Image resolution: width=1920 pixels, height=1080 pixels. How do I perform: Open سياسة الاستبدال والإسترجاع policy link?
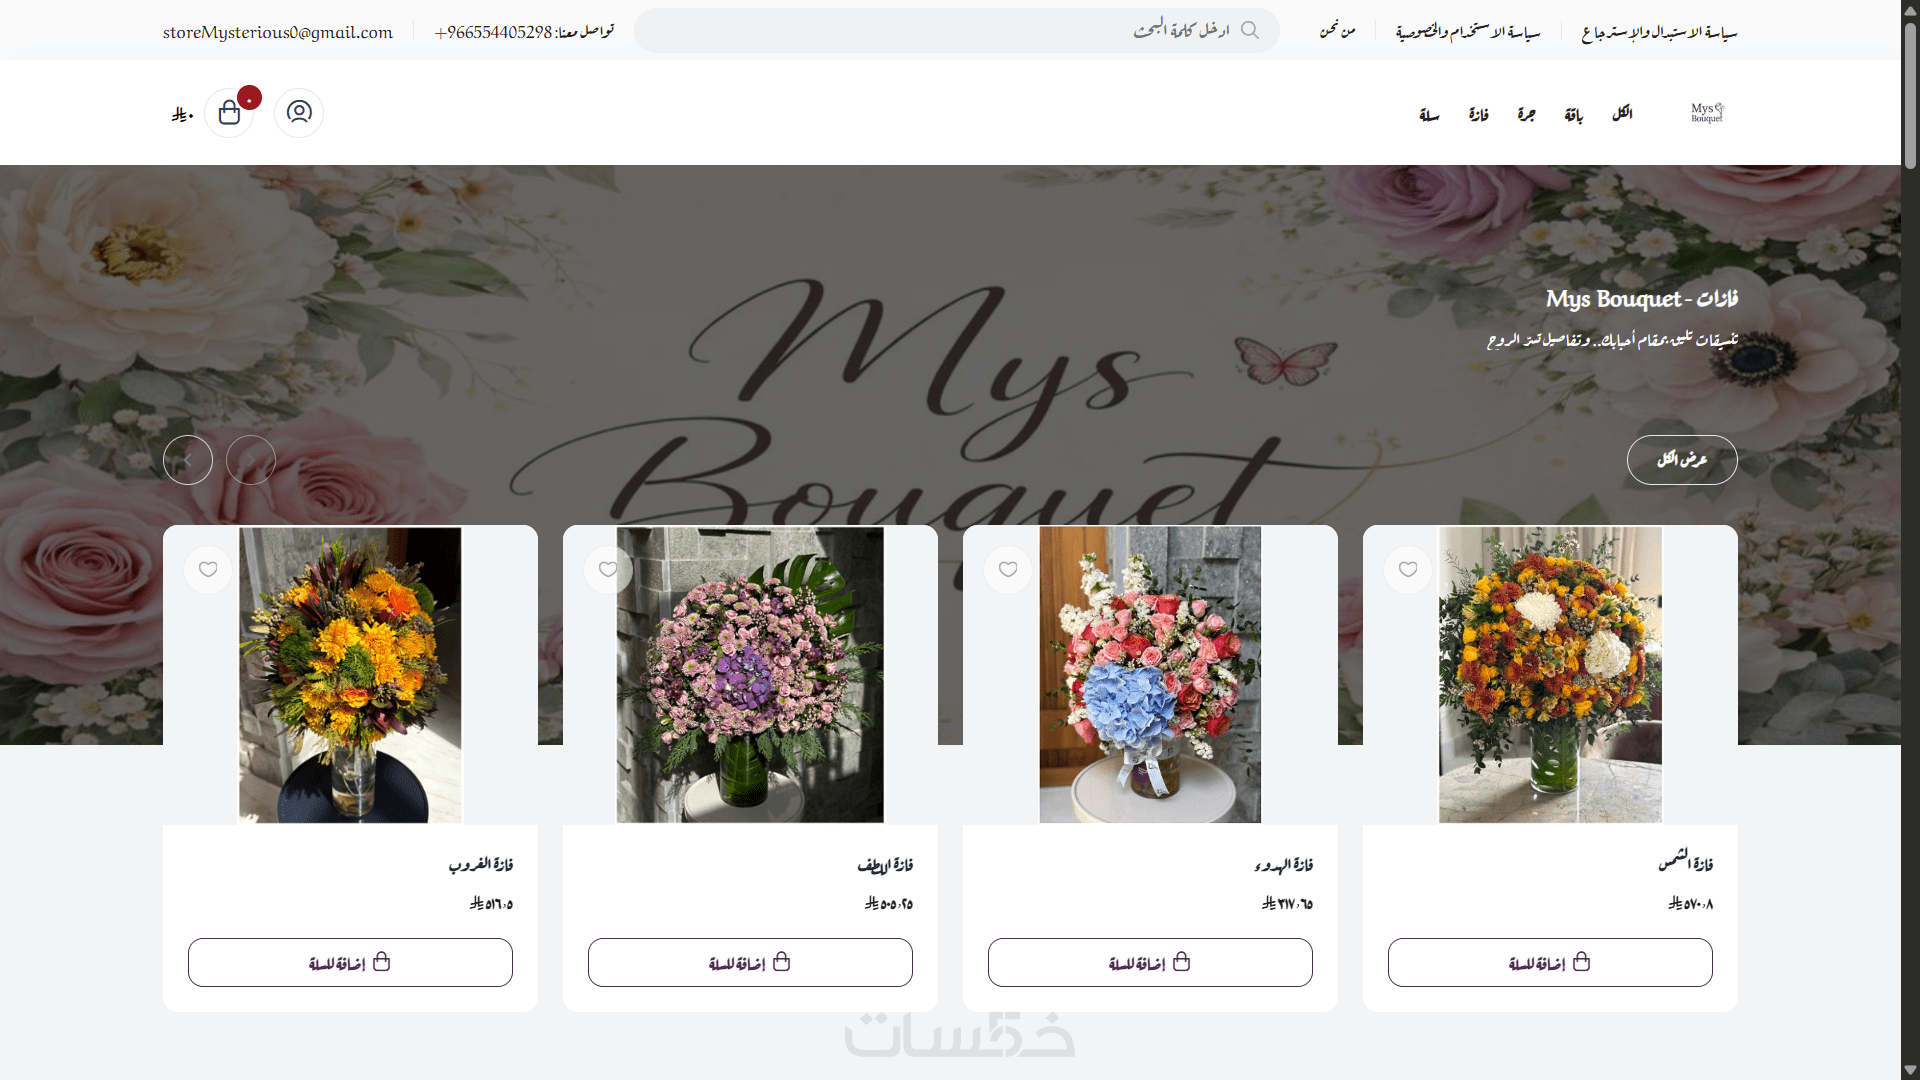click(x=1659, y=32)
